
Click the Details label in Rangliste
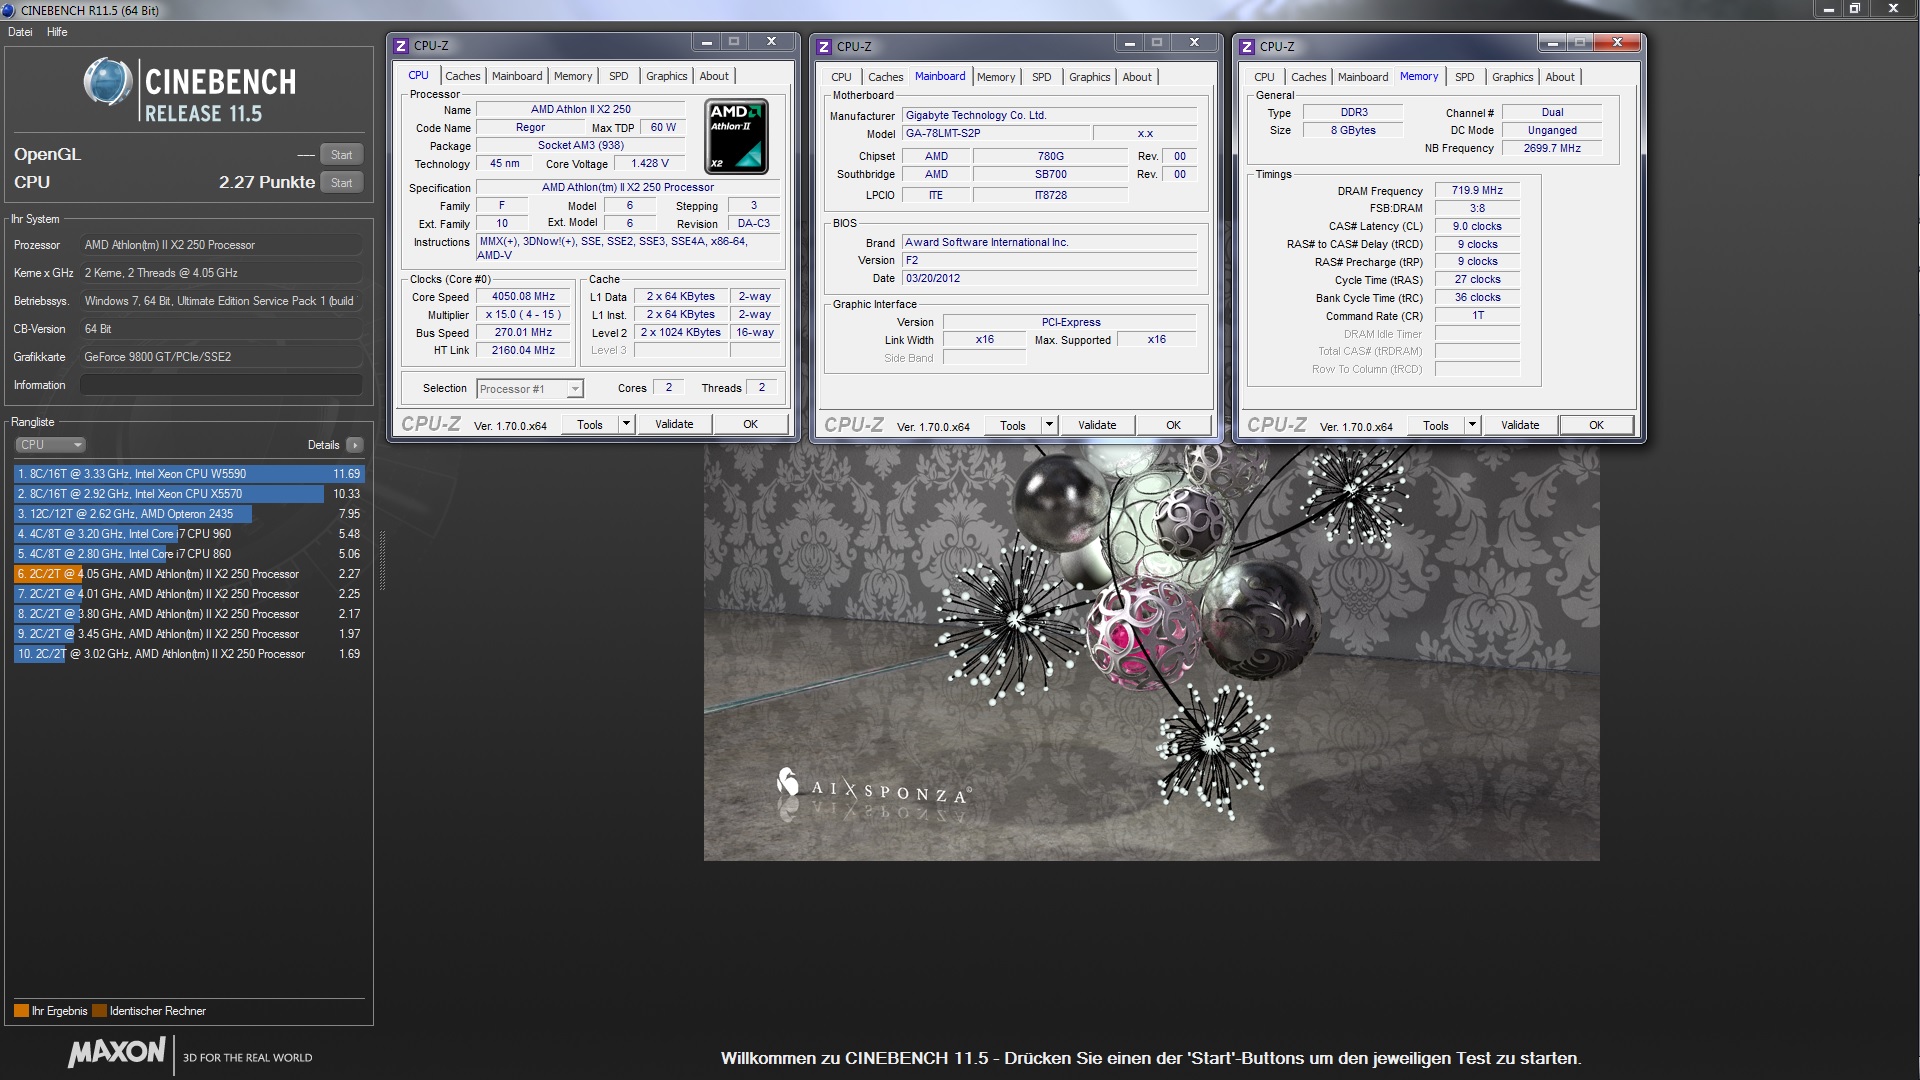[323, 445]
